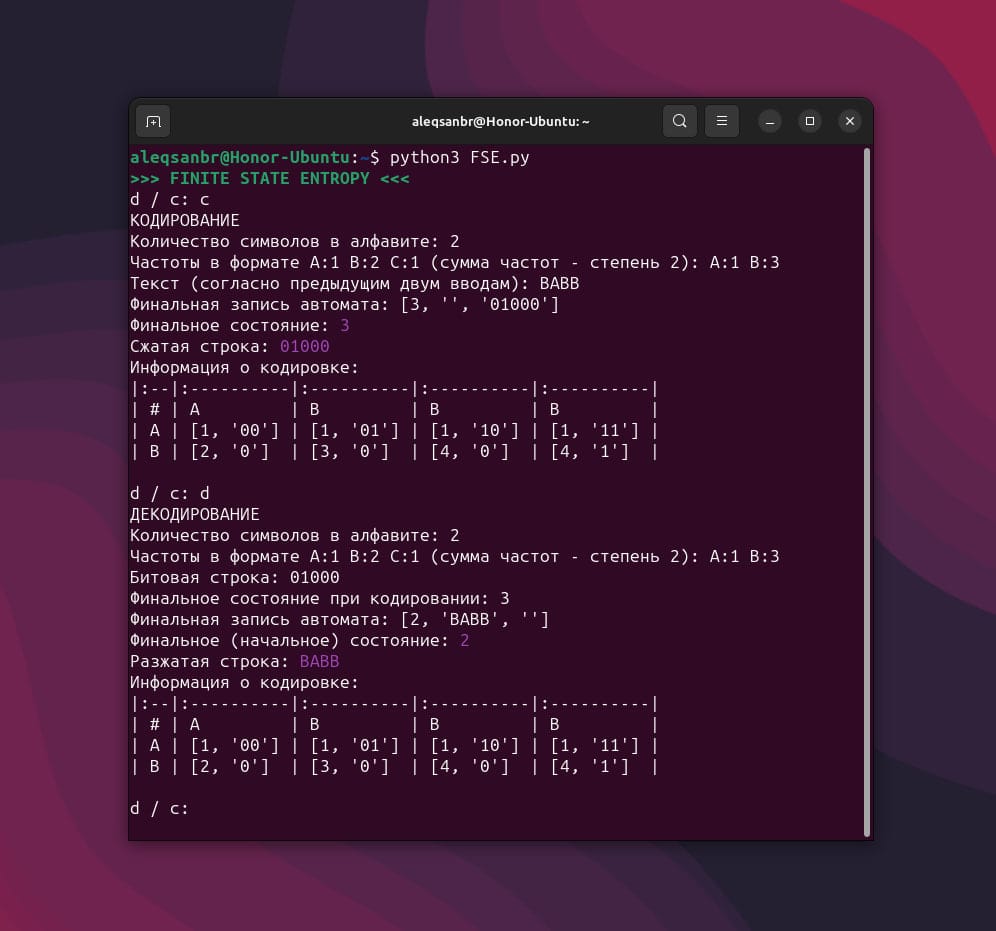Image resolution: width=996 pixels, height=931 pixels.
Task: Maximize the terminal window
Action: pyautogui.click(x=810, y=121)
